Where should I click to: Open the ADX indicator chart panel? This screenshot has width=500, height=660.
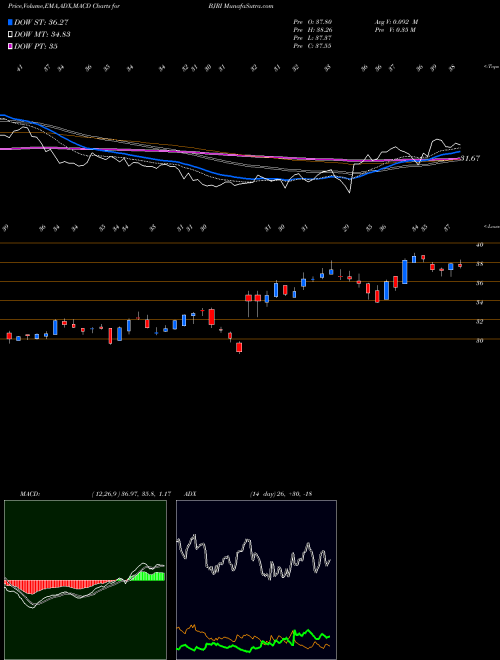(x=256, y=580)
